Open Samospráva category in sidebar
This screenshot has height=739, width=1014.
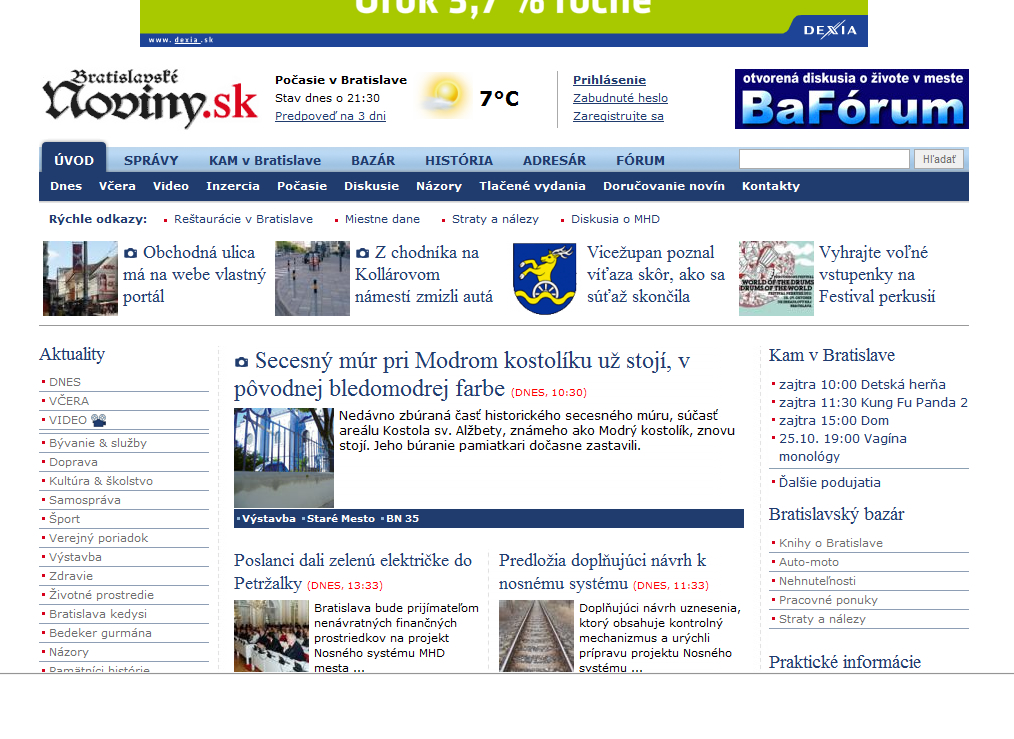tap(85, 500)
